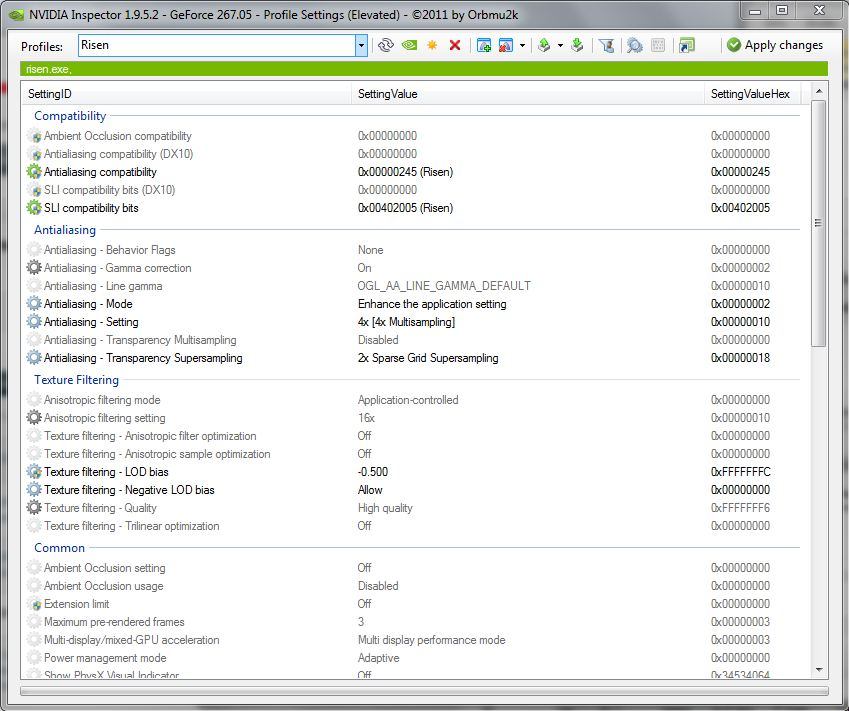
Task: Expand dropdown arrow next to remove application
Action: (x=522, y=45)
